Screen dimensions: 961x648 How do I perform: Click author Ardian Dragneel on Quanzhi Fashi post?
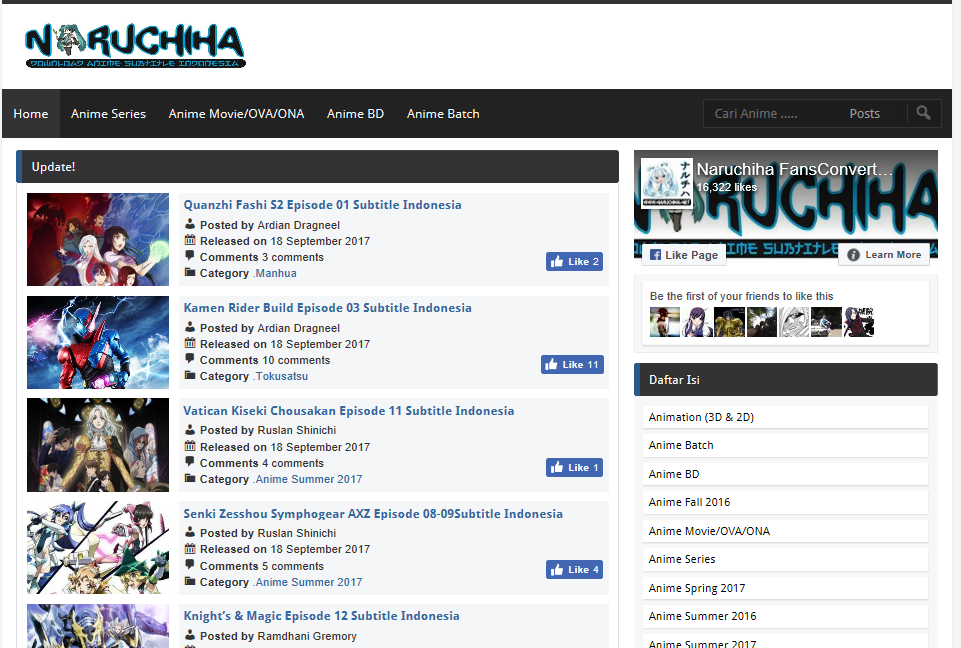(298, 226)
